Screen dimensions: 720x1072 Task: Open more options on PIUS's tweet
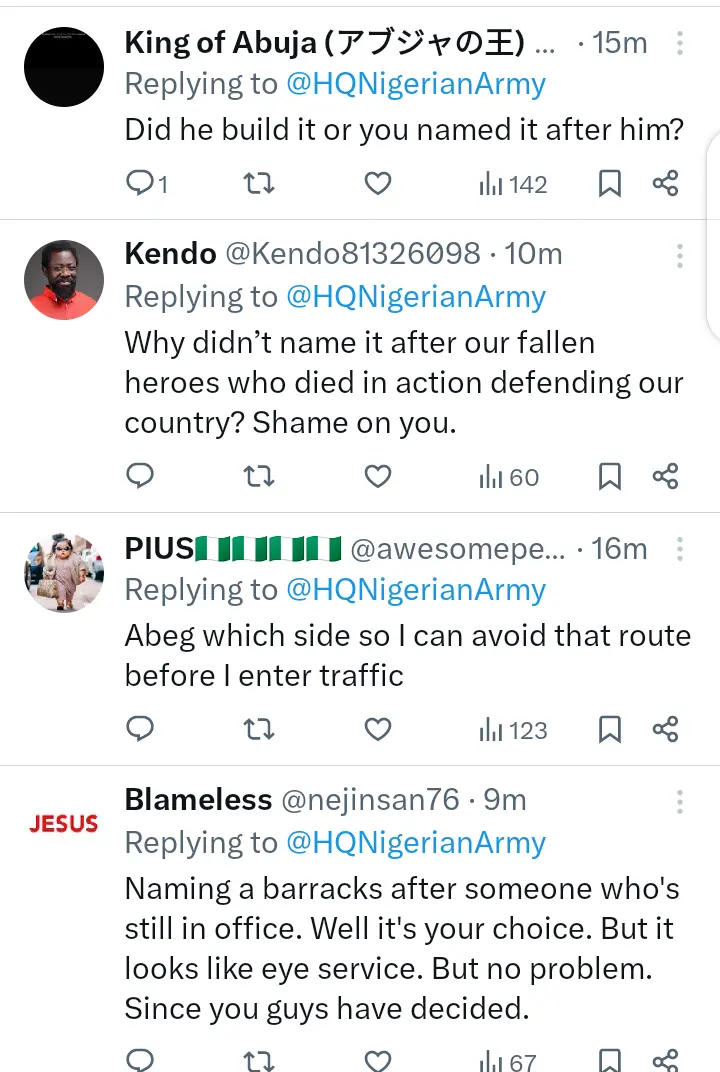[x=680, y=549]
